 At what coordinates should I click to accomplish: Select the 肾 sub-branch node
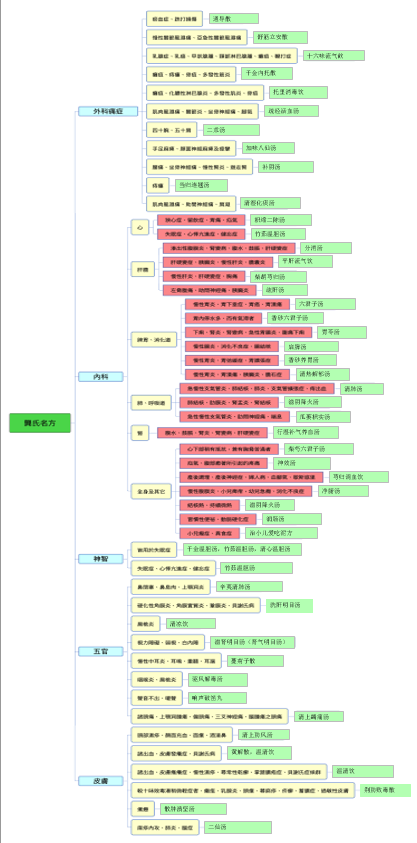[140, 433]
